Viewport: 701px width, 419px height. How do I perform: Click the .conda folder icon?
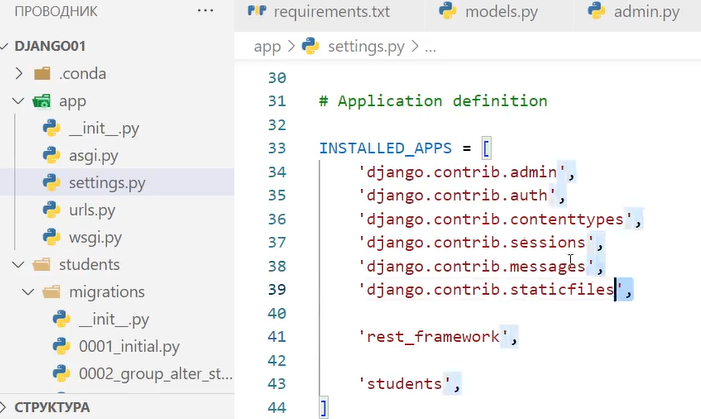(42, 73)
